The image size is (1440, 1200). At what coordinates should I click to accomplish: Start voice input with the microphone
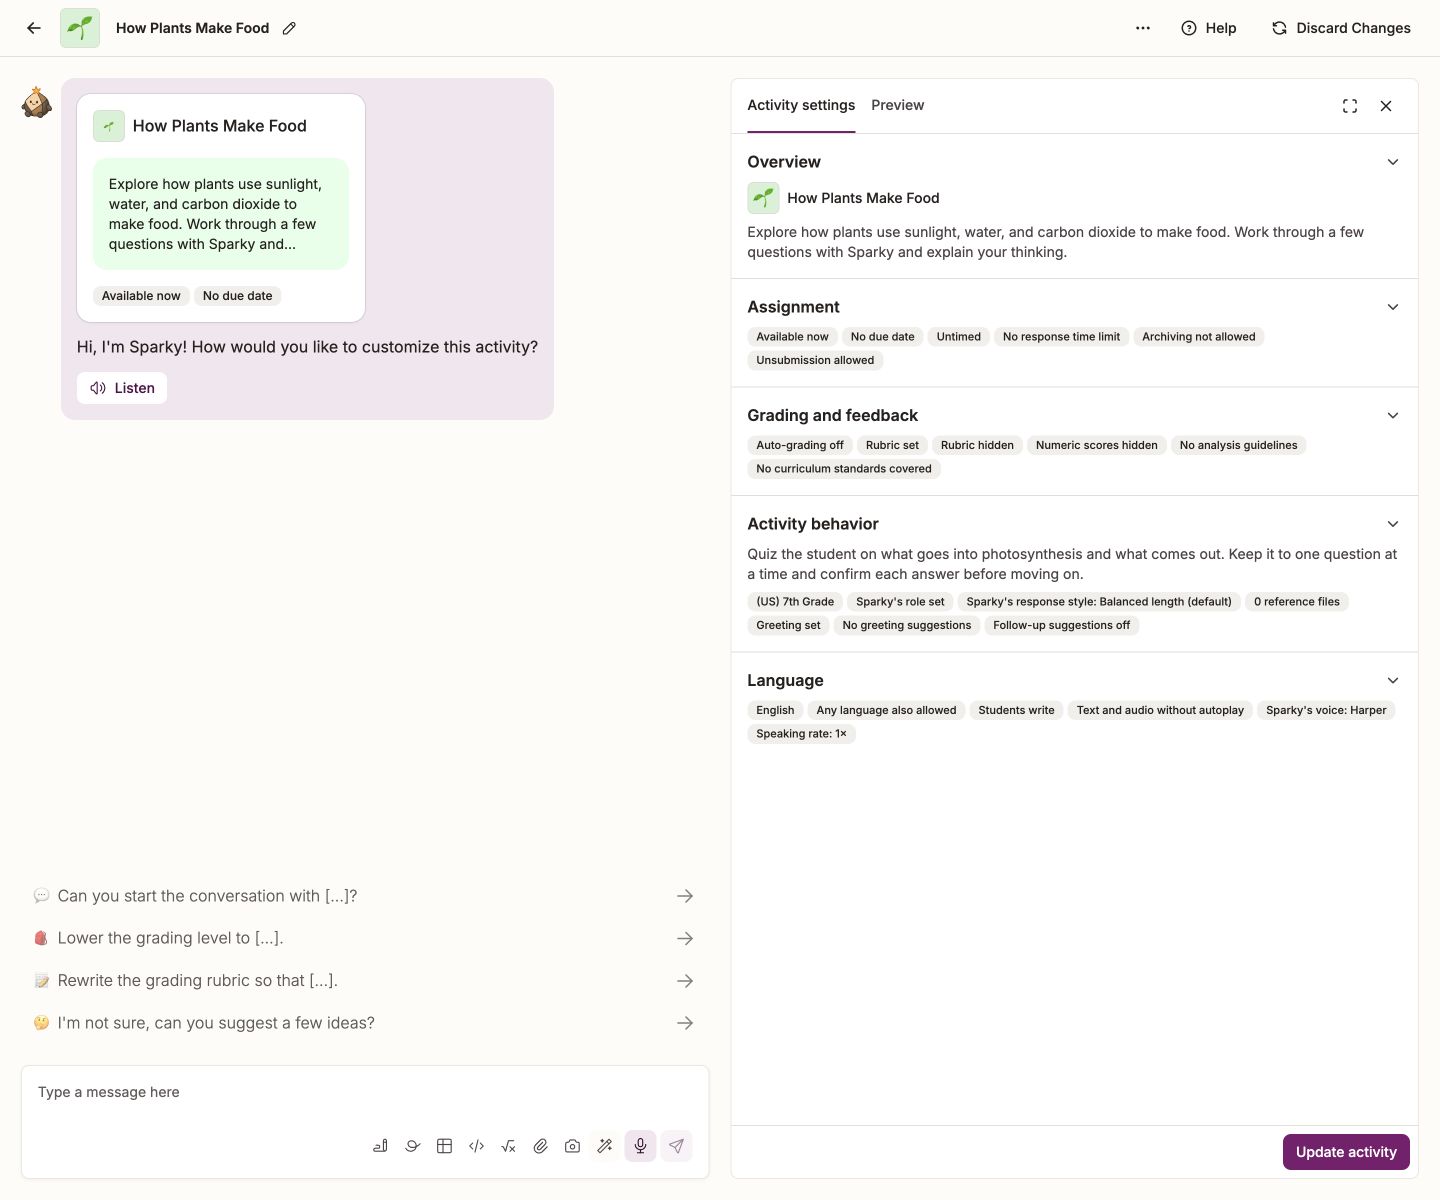tap(640, 1146)
